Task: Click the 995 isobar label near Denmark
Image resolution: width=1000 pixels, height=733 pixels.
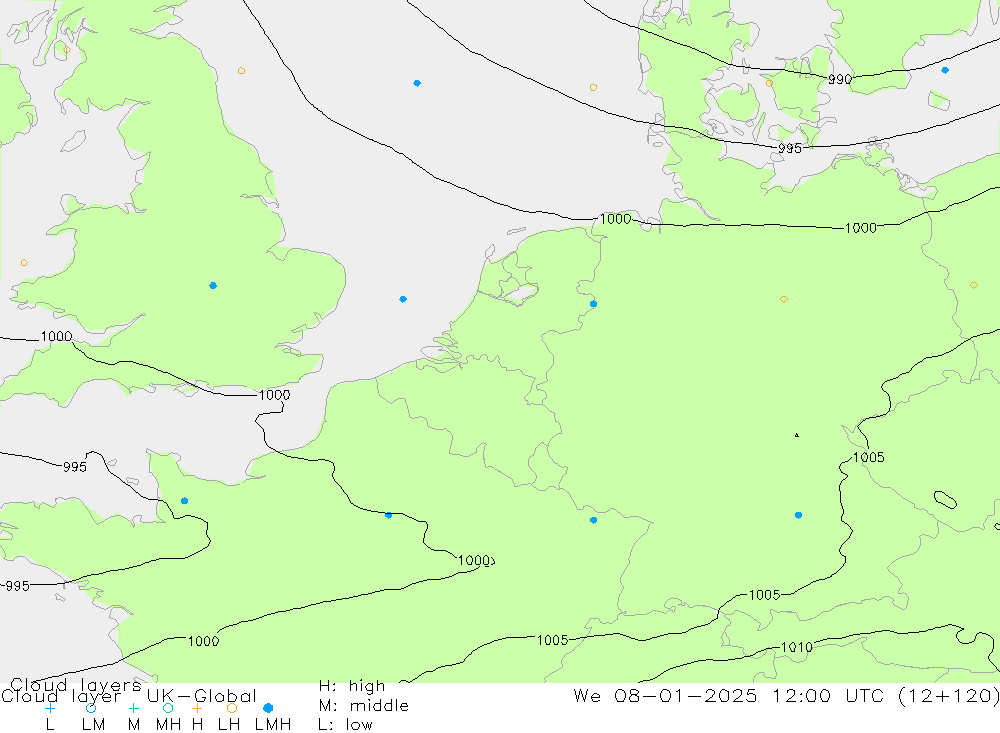Action: (790, 149)
